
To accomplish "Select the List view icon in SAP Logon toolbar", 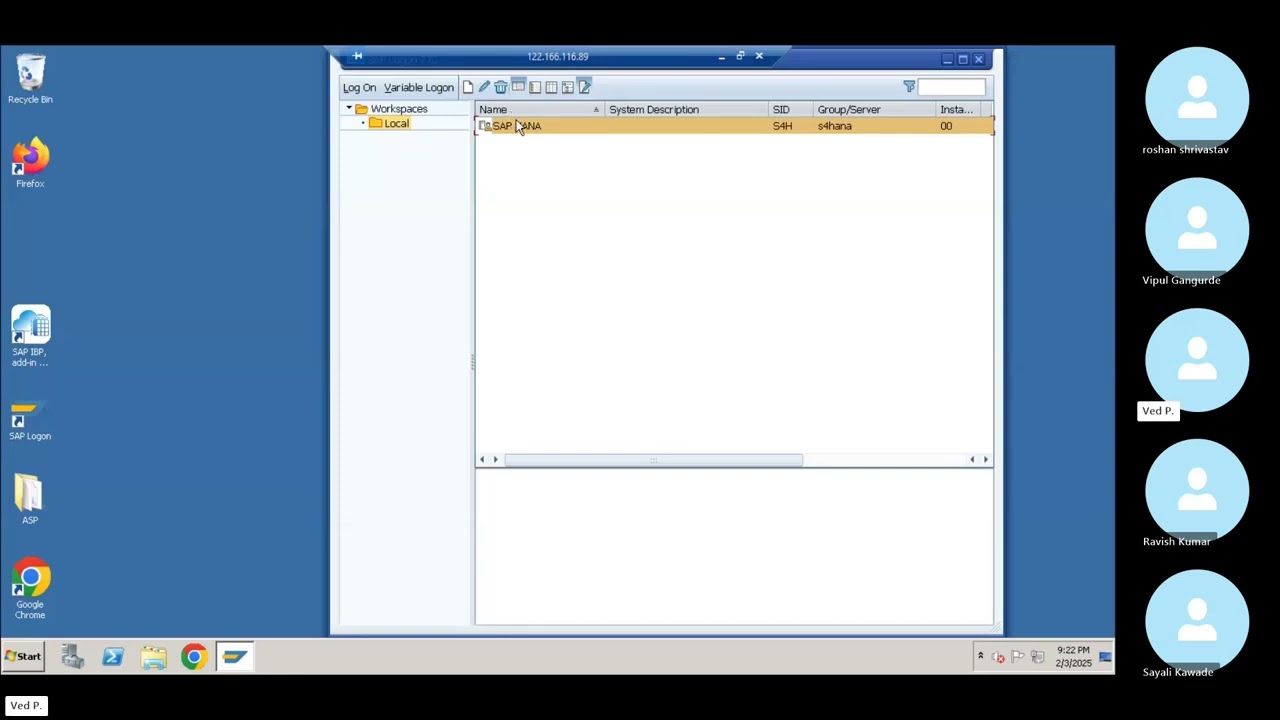I will pyautogui.click(x=535, y=87).
